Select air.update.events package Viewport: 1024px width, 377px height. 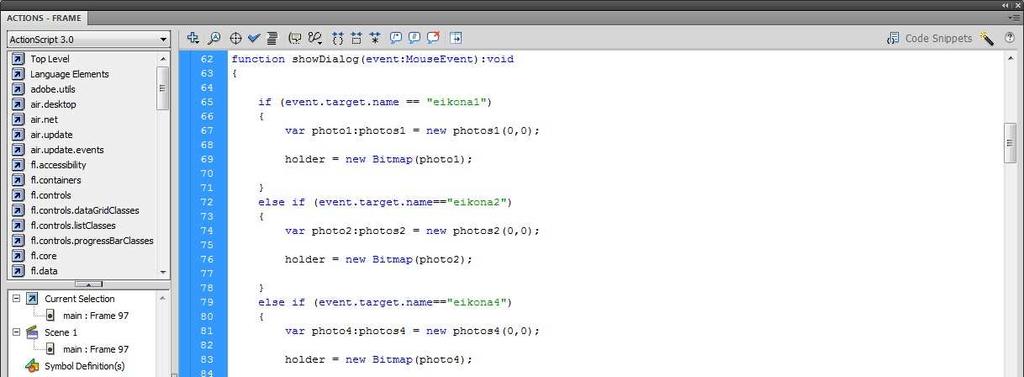tap(67, 150)
